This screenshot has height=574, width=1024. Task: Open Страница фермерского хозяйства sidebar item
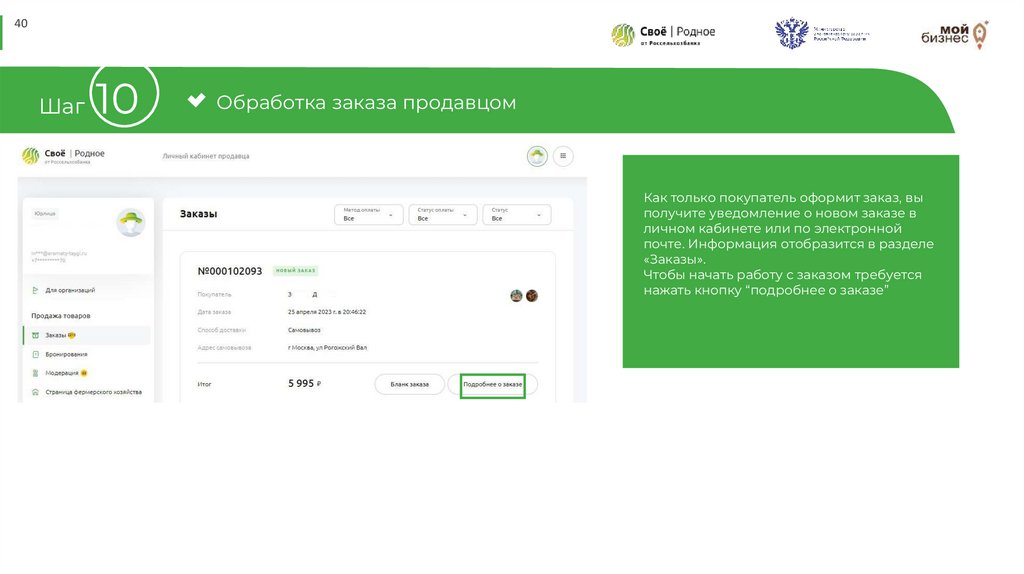(92, 392)
